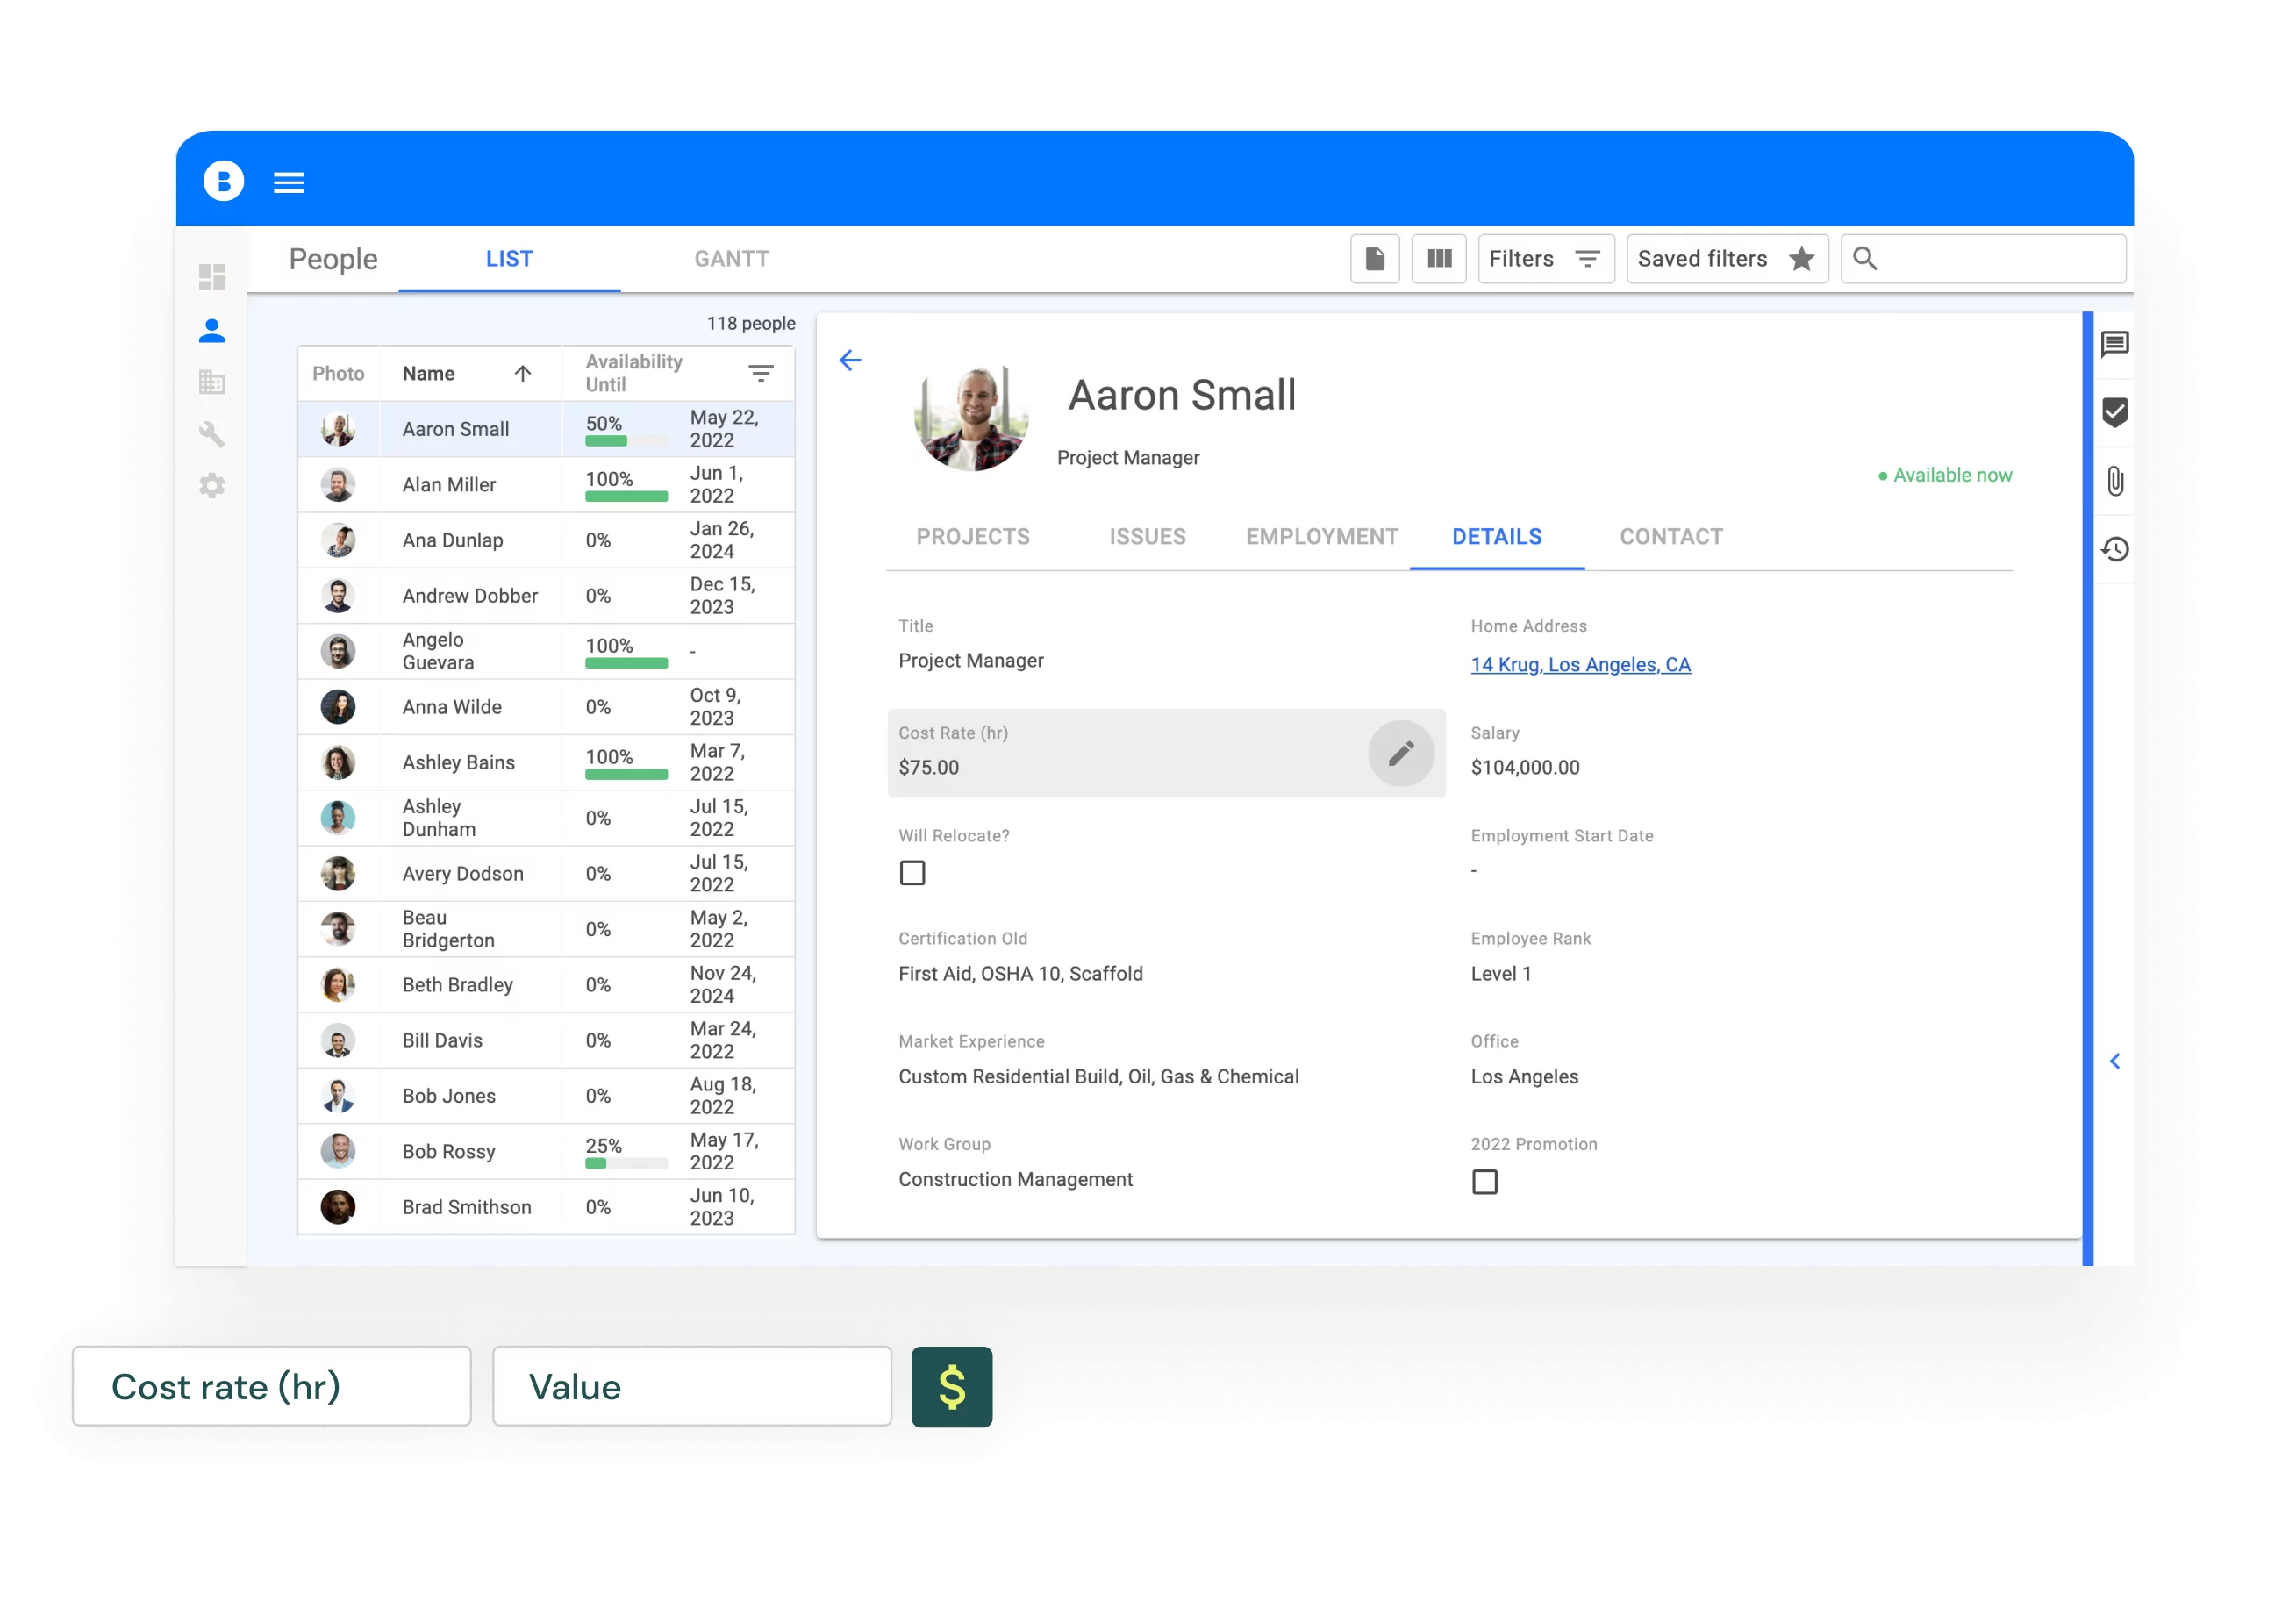This screenshot has width=2296, height=1616.
Task: Open the hamburger navigation menu
Action: pos(289,183)
